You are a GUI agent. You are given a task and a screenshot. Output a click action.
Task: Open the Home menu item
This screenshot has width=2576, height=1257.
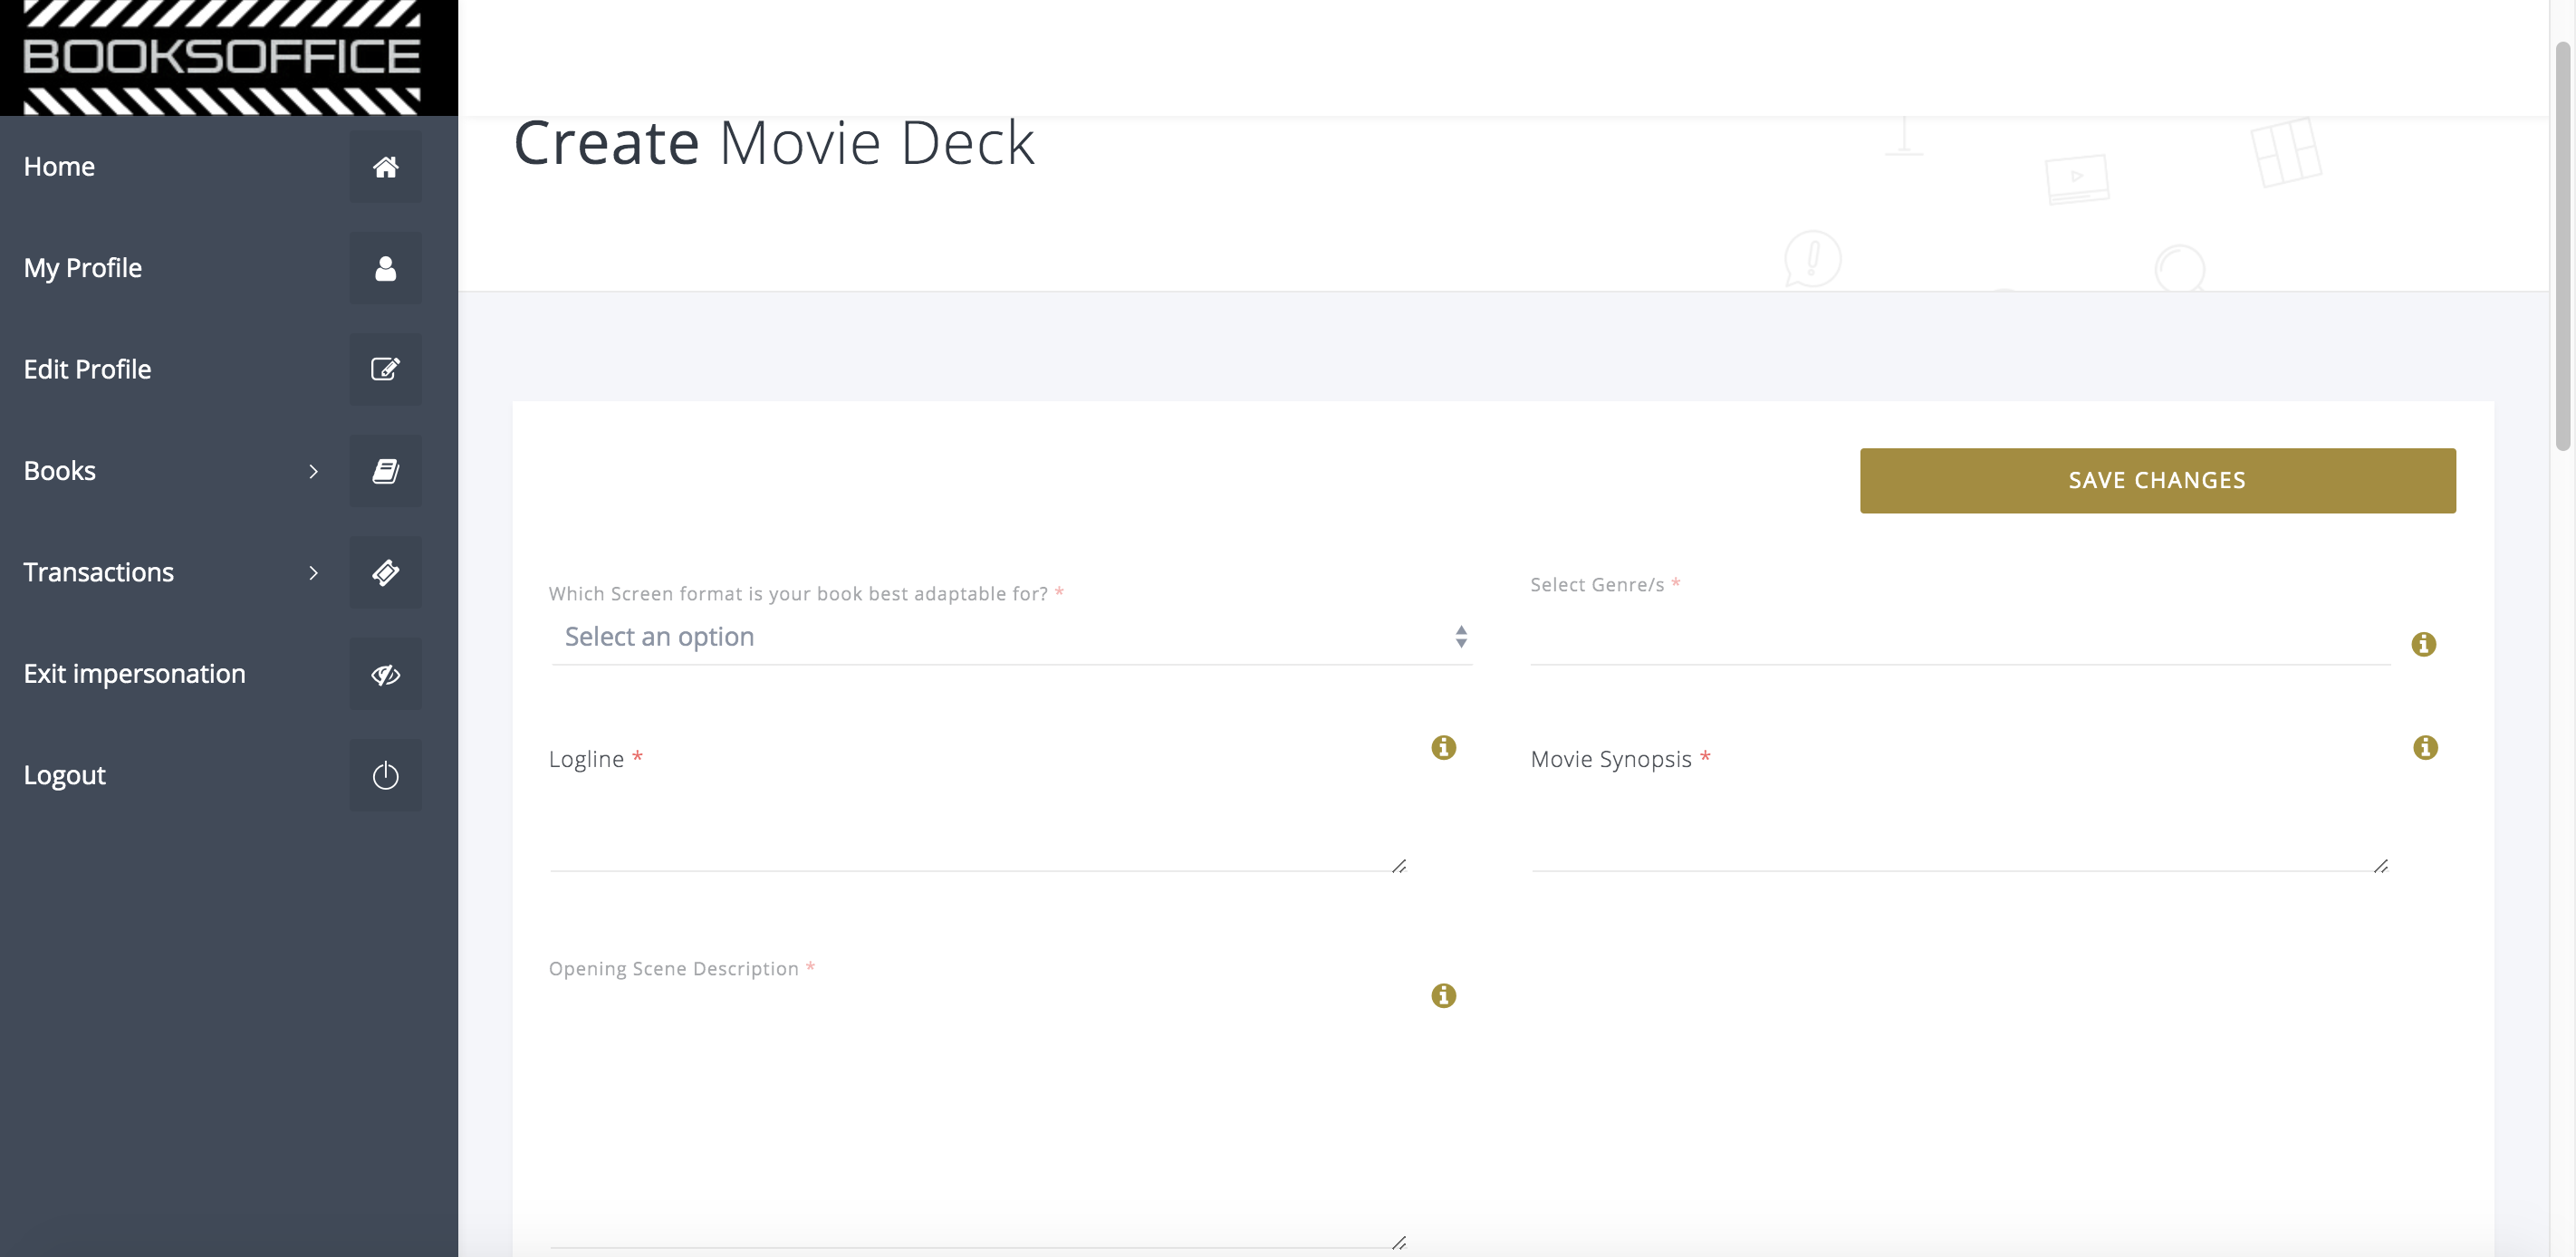(59, 167)
